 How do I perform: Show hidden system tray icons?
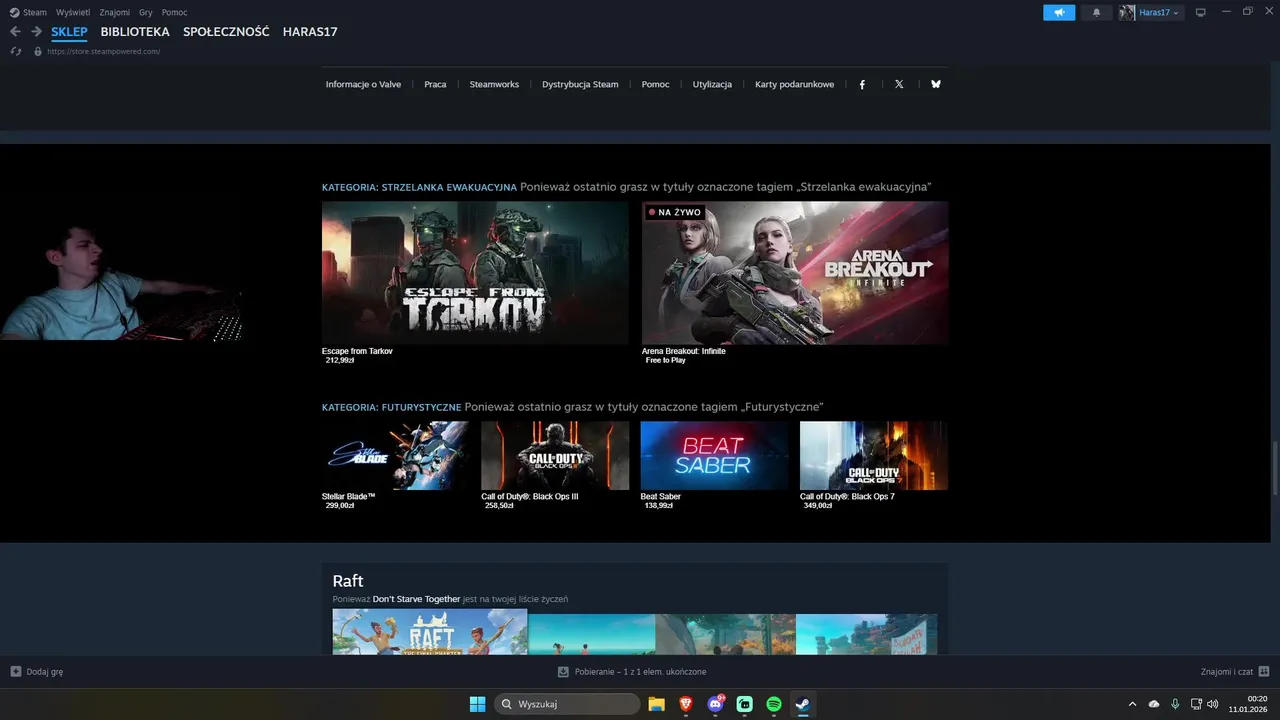point(1132,704)
